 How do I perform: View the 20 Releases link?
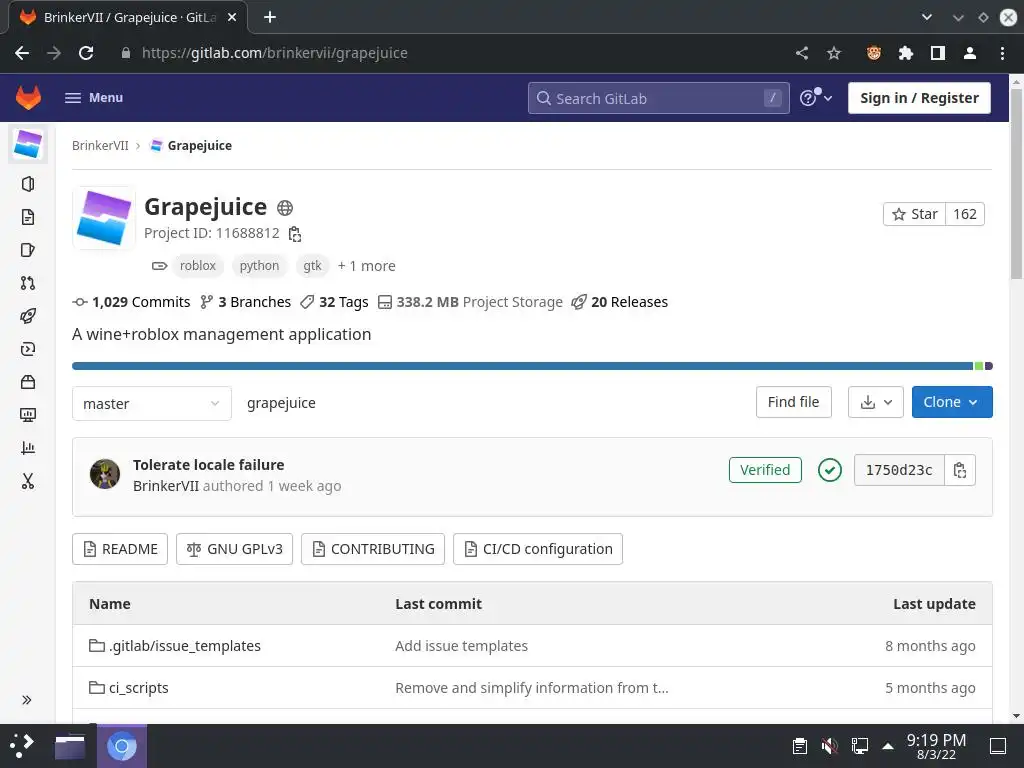(x=620, y=302)
